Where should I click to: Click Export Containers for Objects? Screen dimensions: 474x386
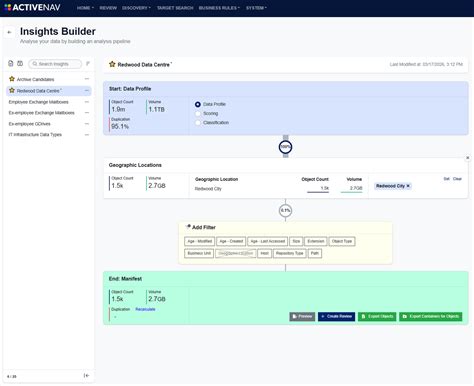tap(431, 316)
